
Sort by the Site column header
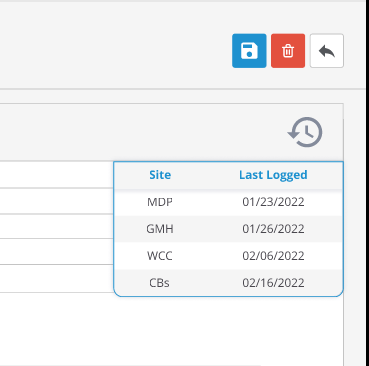[160, 175]
